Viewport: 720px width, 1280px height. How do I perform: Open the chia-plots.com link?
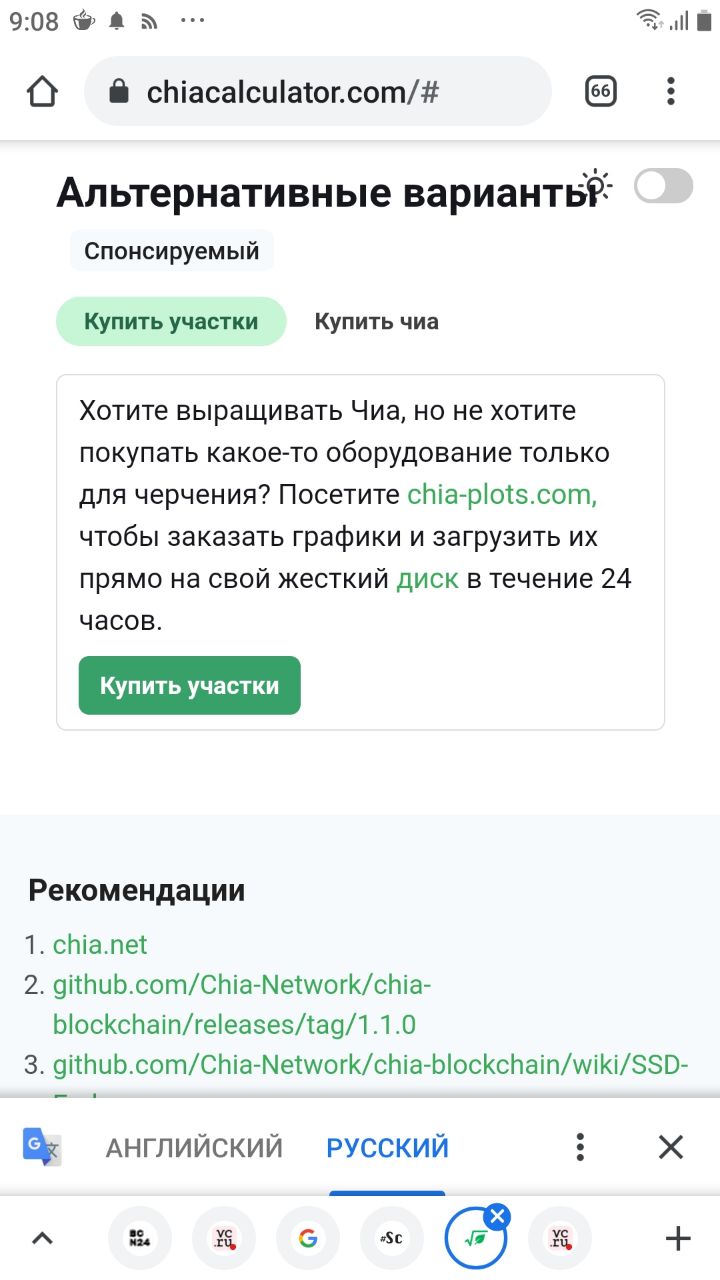click(502, 495)
